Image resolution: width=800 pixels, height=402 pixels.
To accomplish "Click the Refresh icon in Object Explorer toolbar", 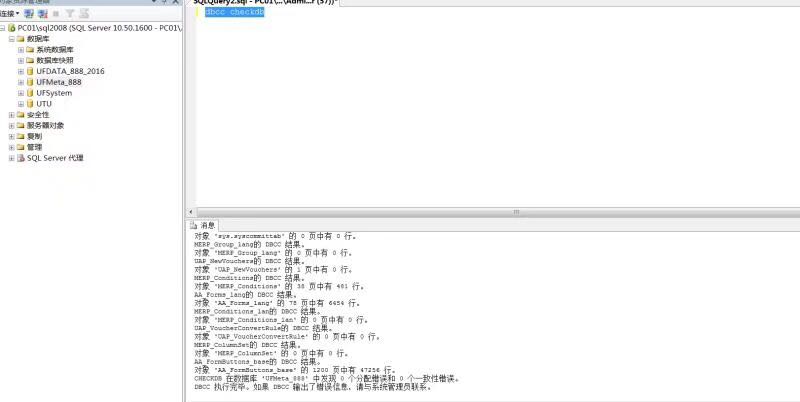I will point(84,13).
